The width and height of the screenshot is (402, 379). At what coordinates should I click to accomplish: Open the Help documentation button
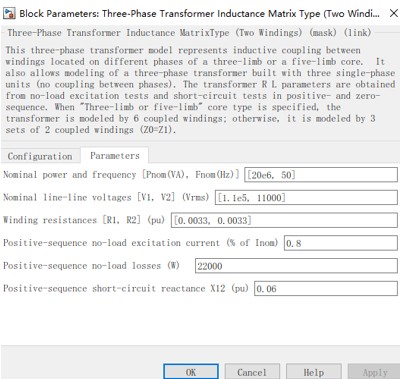314,372
